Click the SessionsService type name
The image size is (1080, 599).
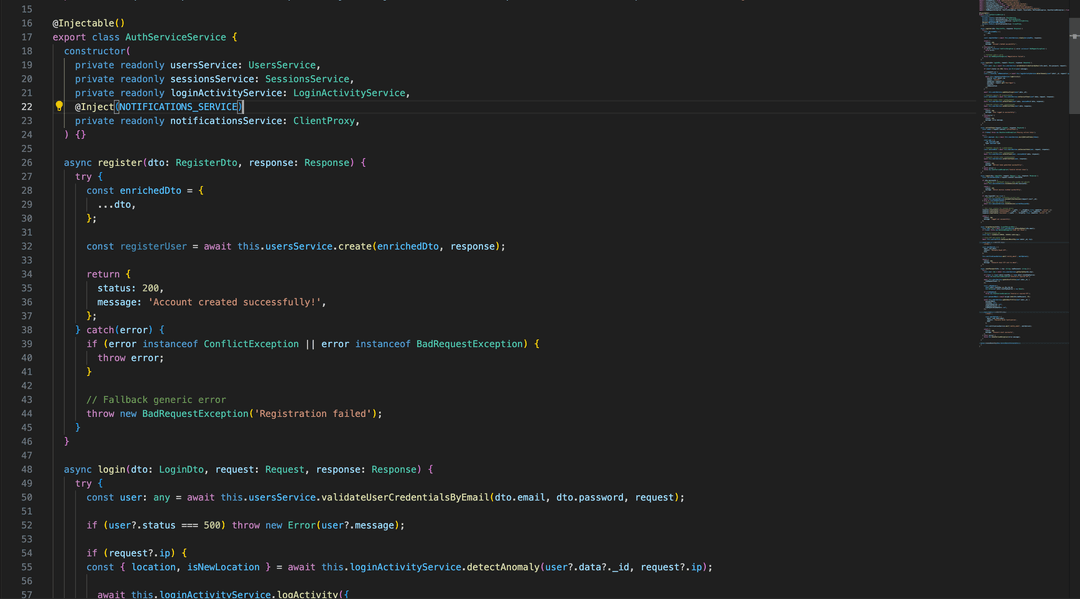click(x=307, y=79)
